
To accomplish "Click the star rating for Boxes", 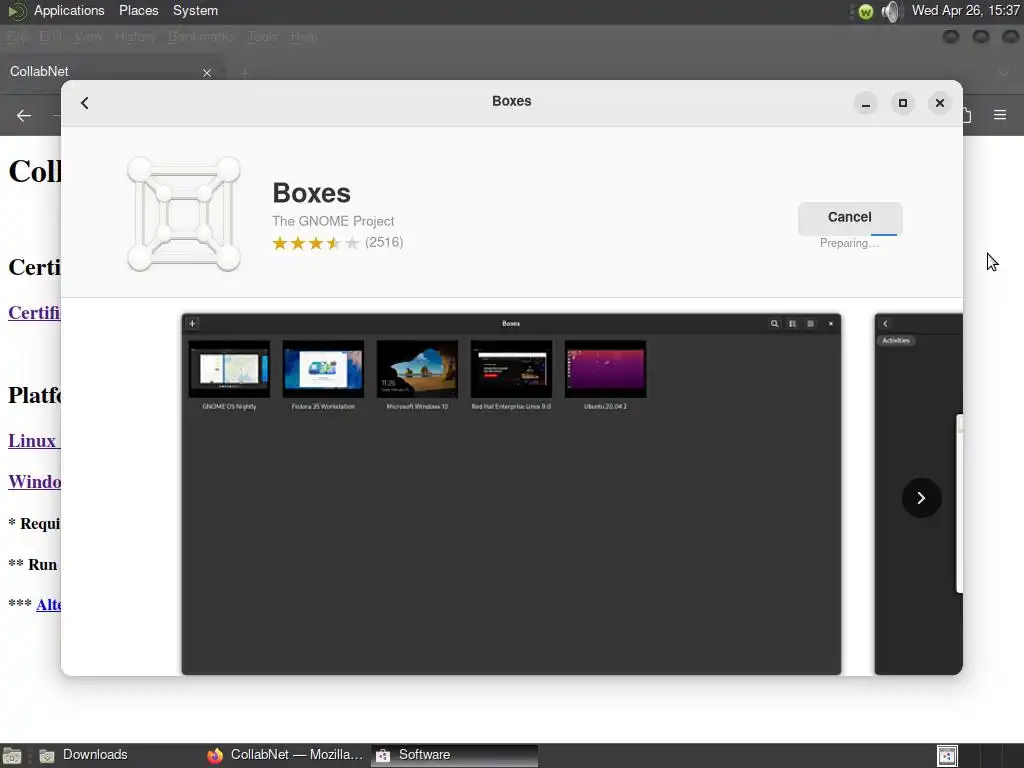I will click(x=316, y=243).
